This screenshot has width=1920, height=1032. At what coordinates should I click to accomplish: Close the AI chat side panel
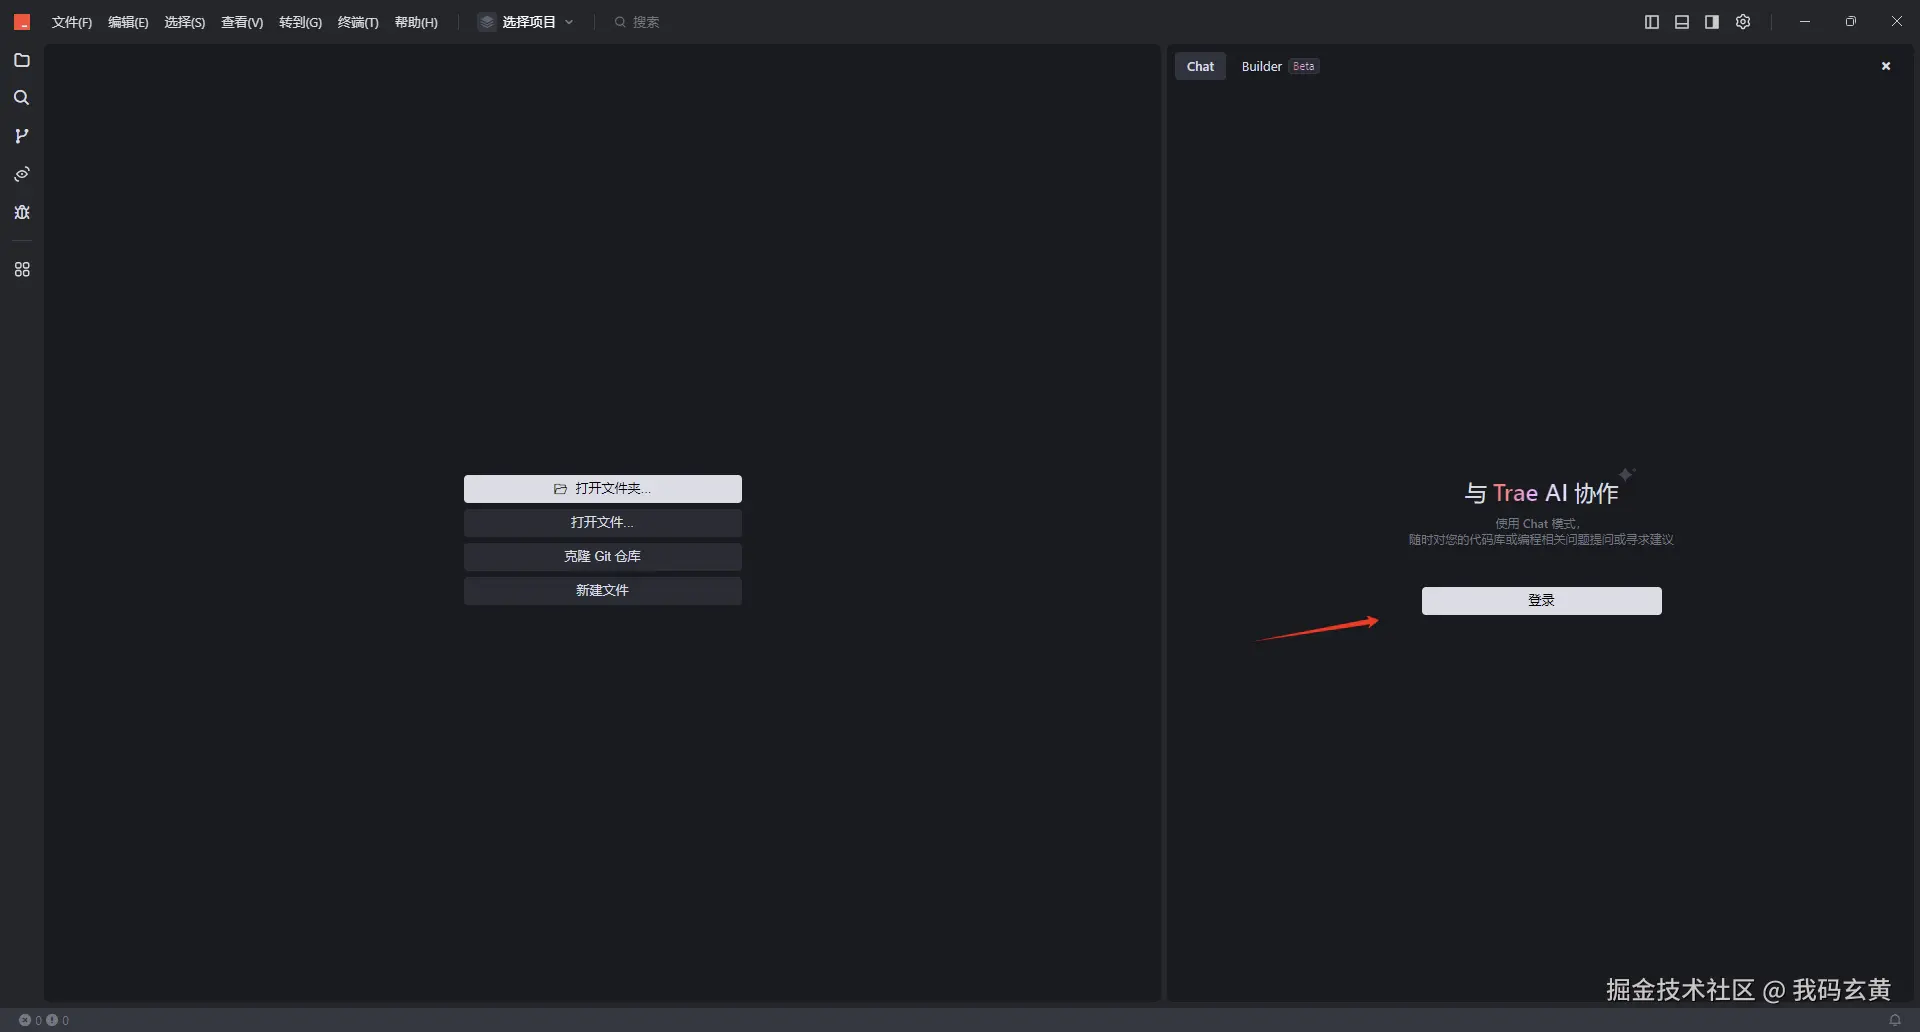[1886, 66]
